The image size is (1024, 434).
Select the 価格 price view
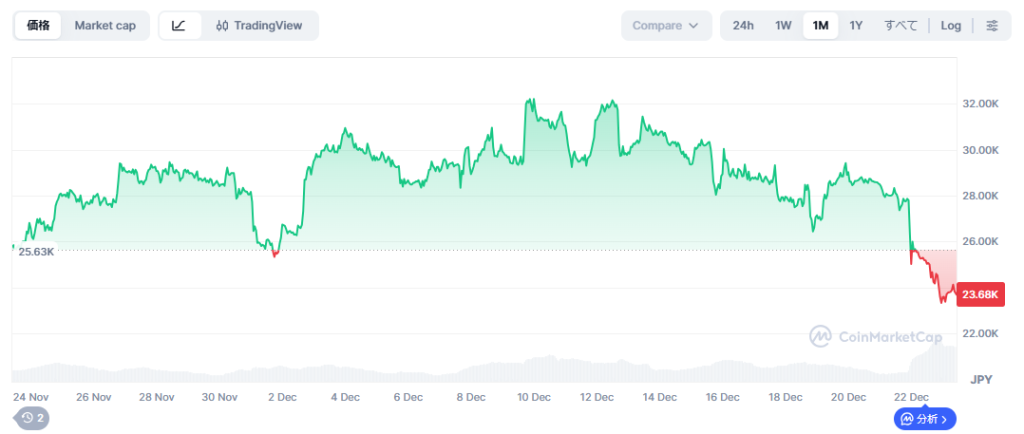(x=39, y=26)
